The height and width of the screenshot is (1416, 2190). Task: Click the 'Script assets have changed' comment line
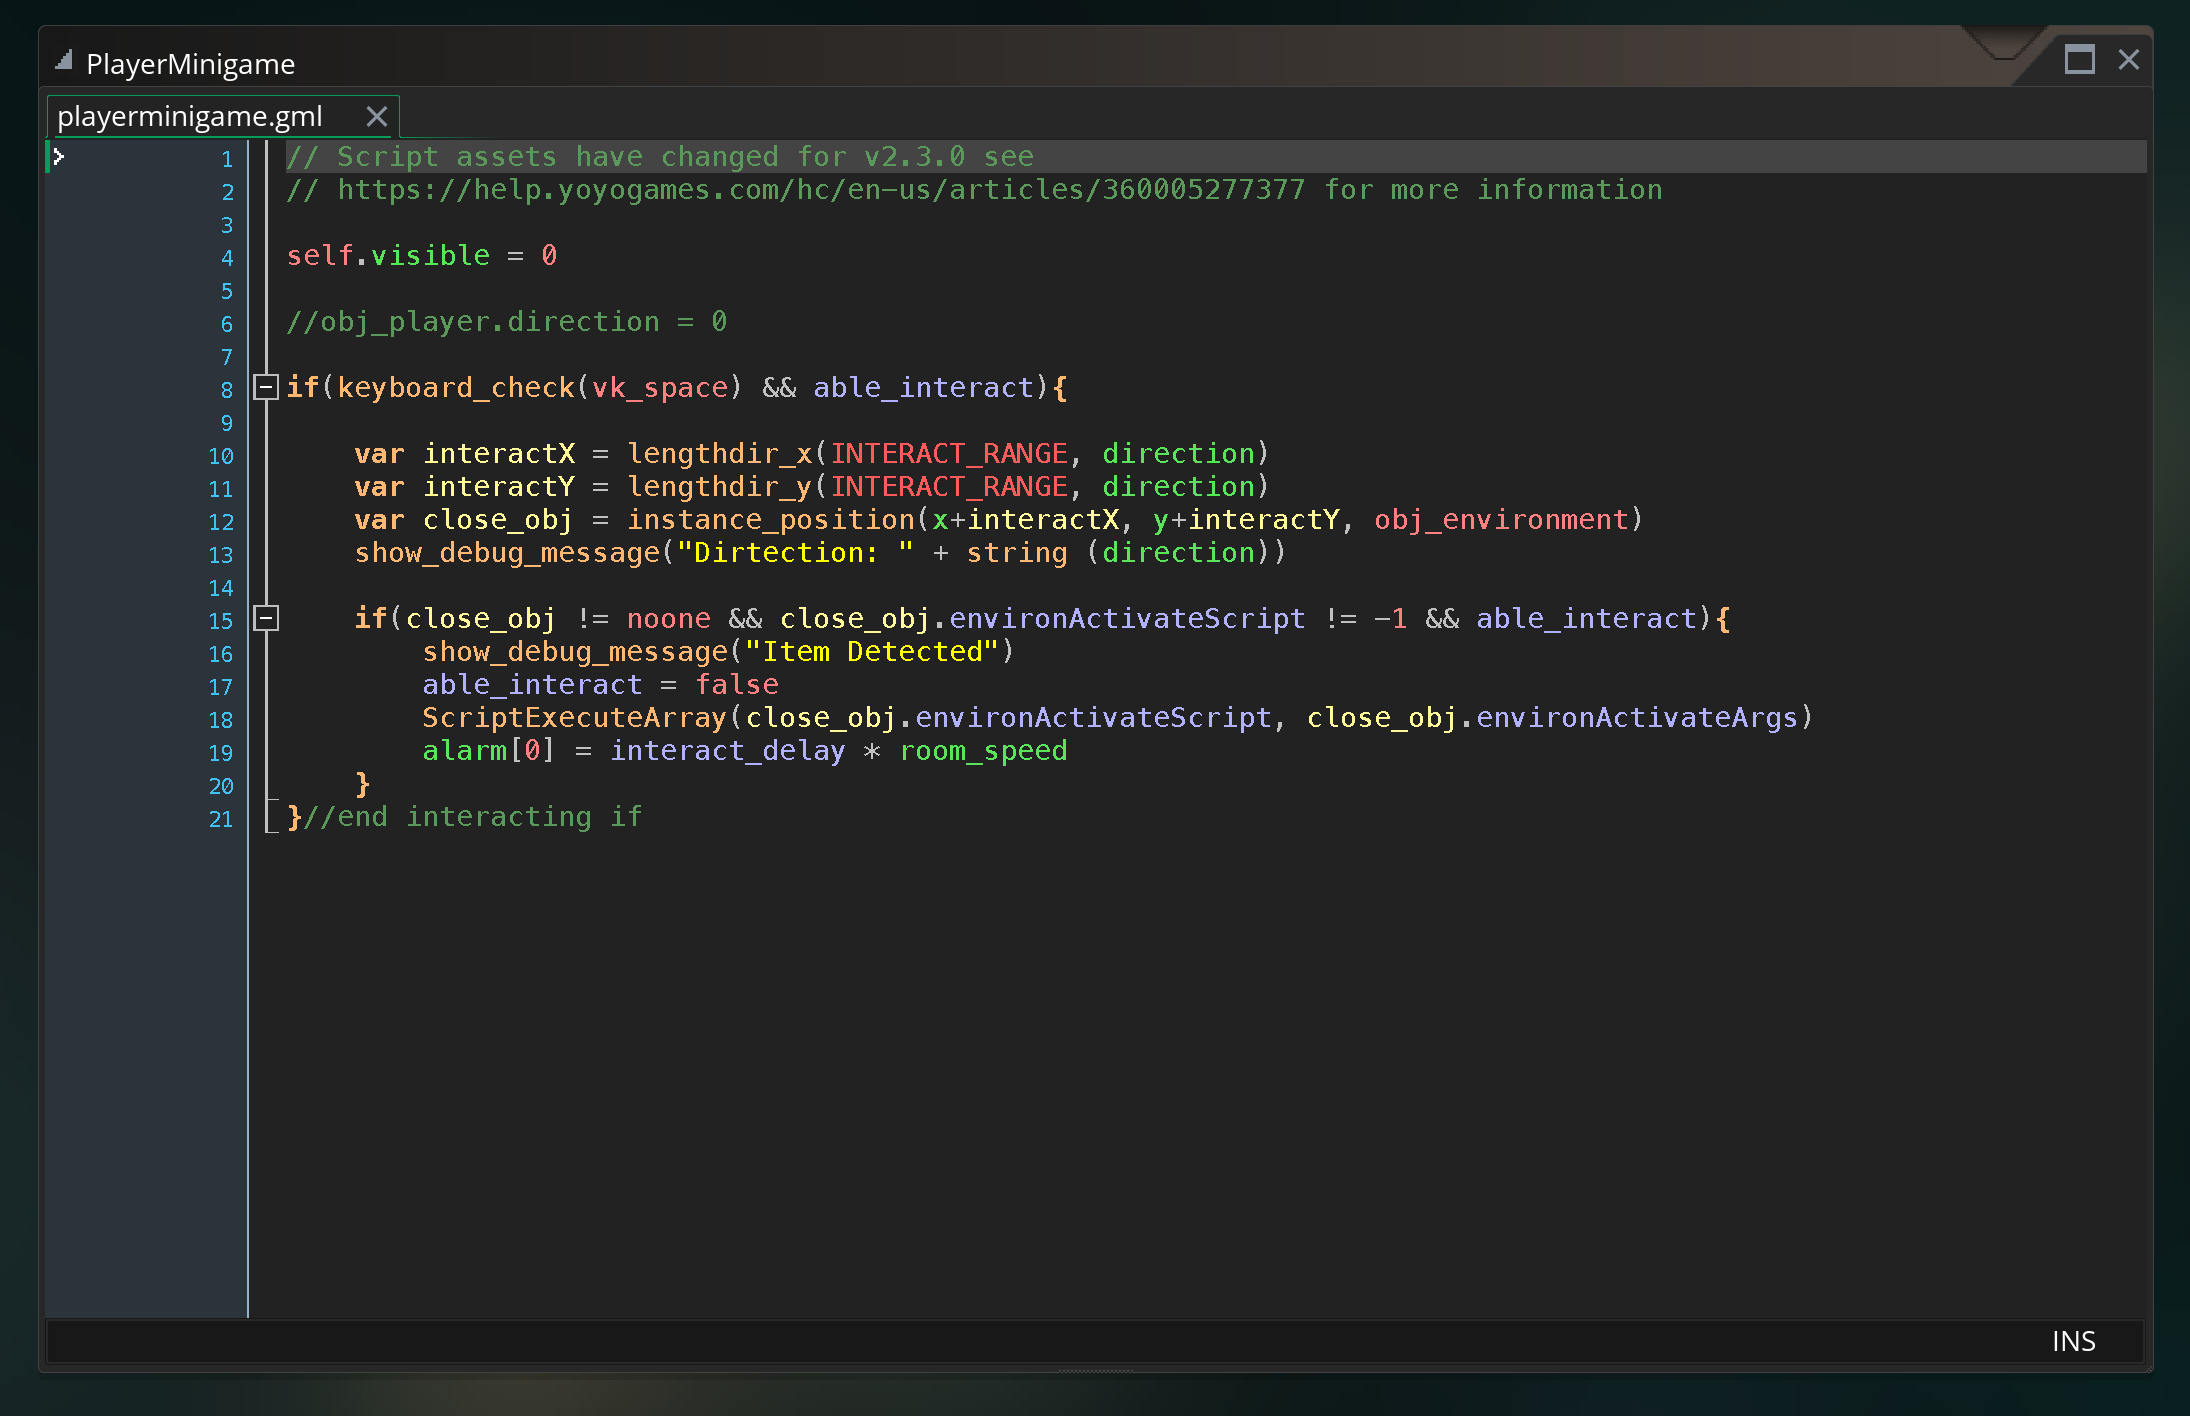click(x=660, y=156)
